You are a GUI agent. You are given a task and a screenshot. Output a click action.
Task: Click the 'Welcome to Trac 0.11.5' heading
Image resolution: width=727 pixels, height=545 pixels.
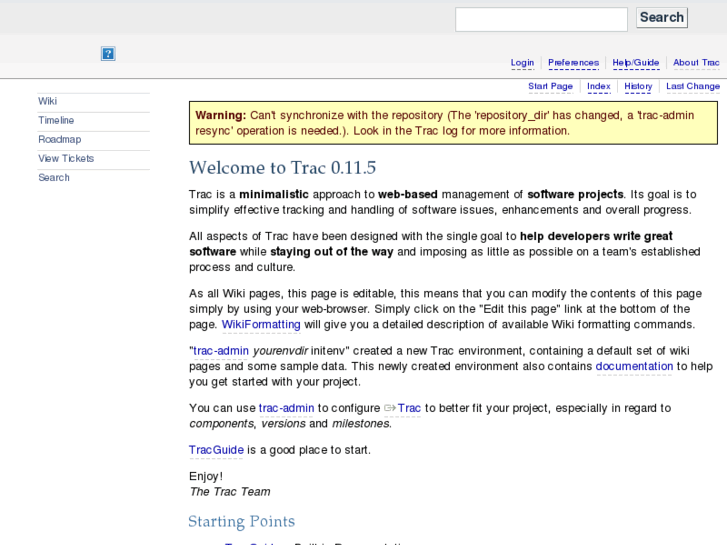282,168
